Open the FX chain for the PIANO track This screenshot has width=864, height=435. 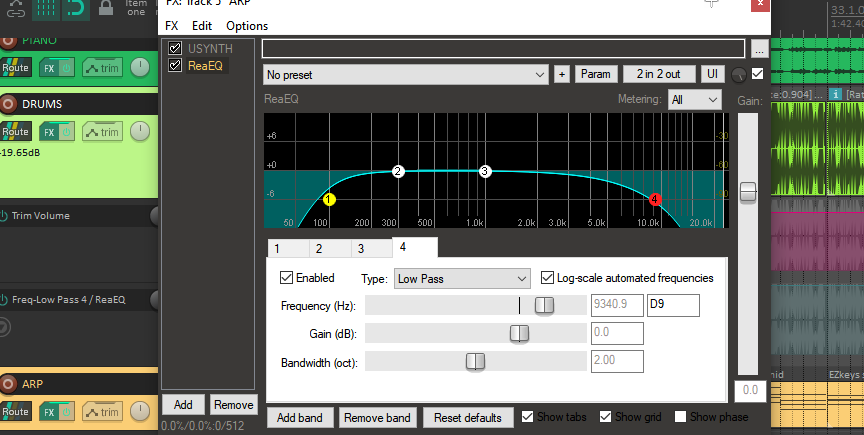point(49,68)
